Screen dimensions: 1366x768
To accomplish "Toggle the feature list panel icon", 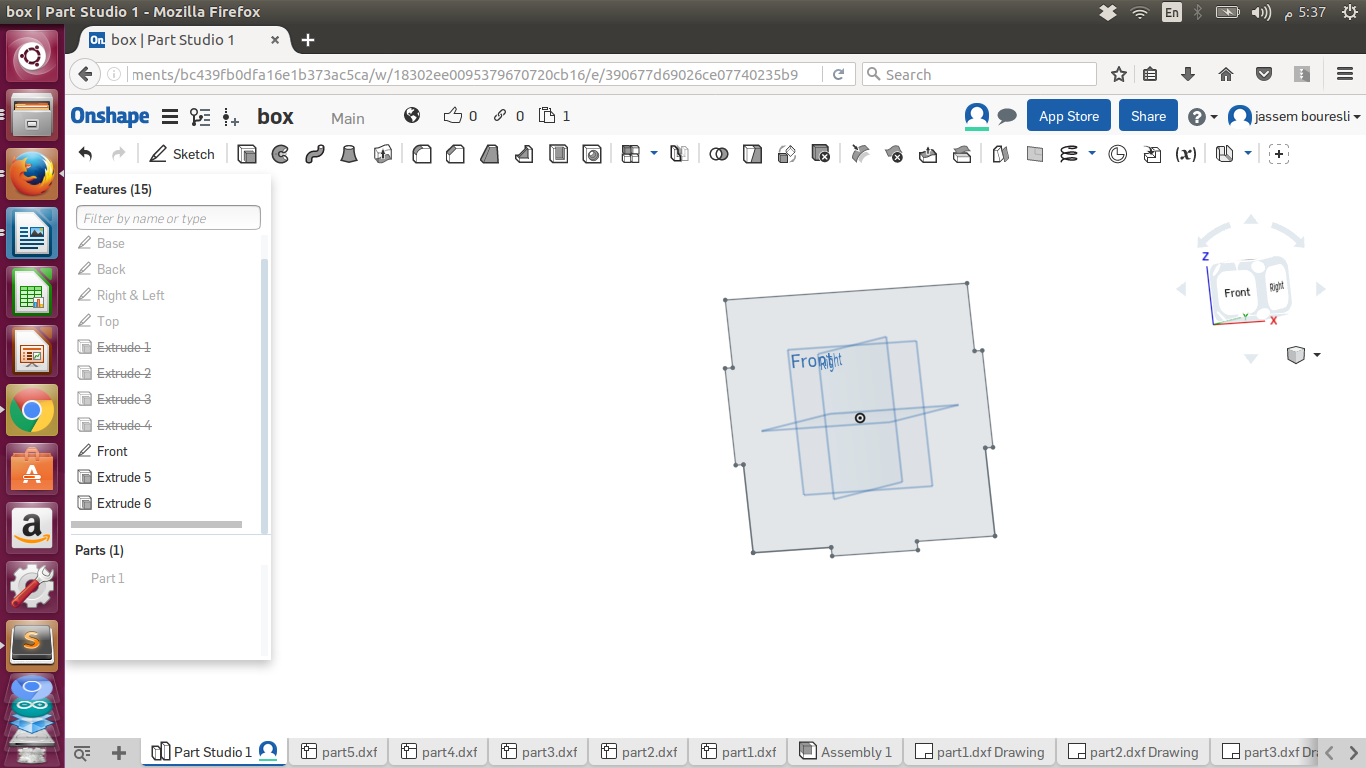I will [200, 117].
